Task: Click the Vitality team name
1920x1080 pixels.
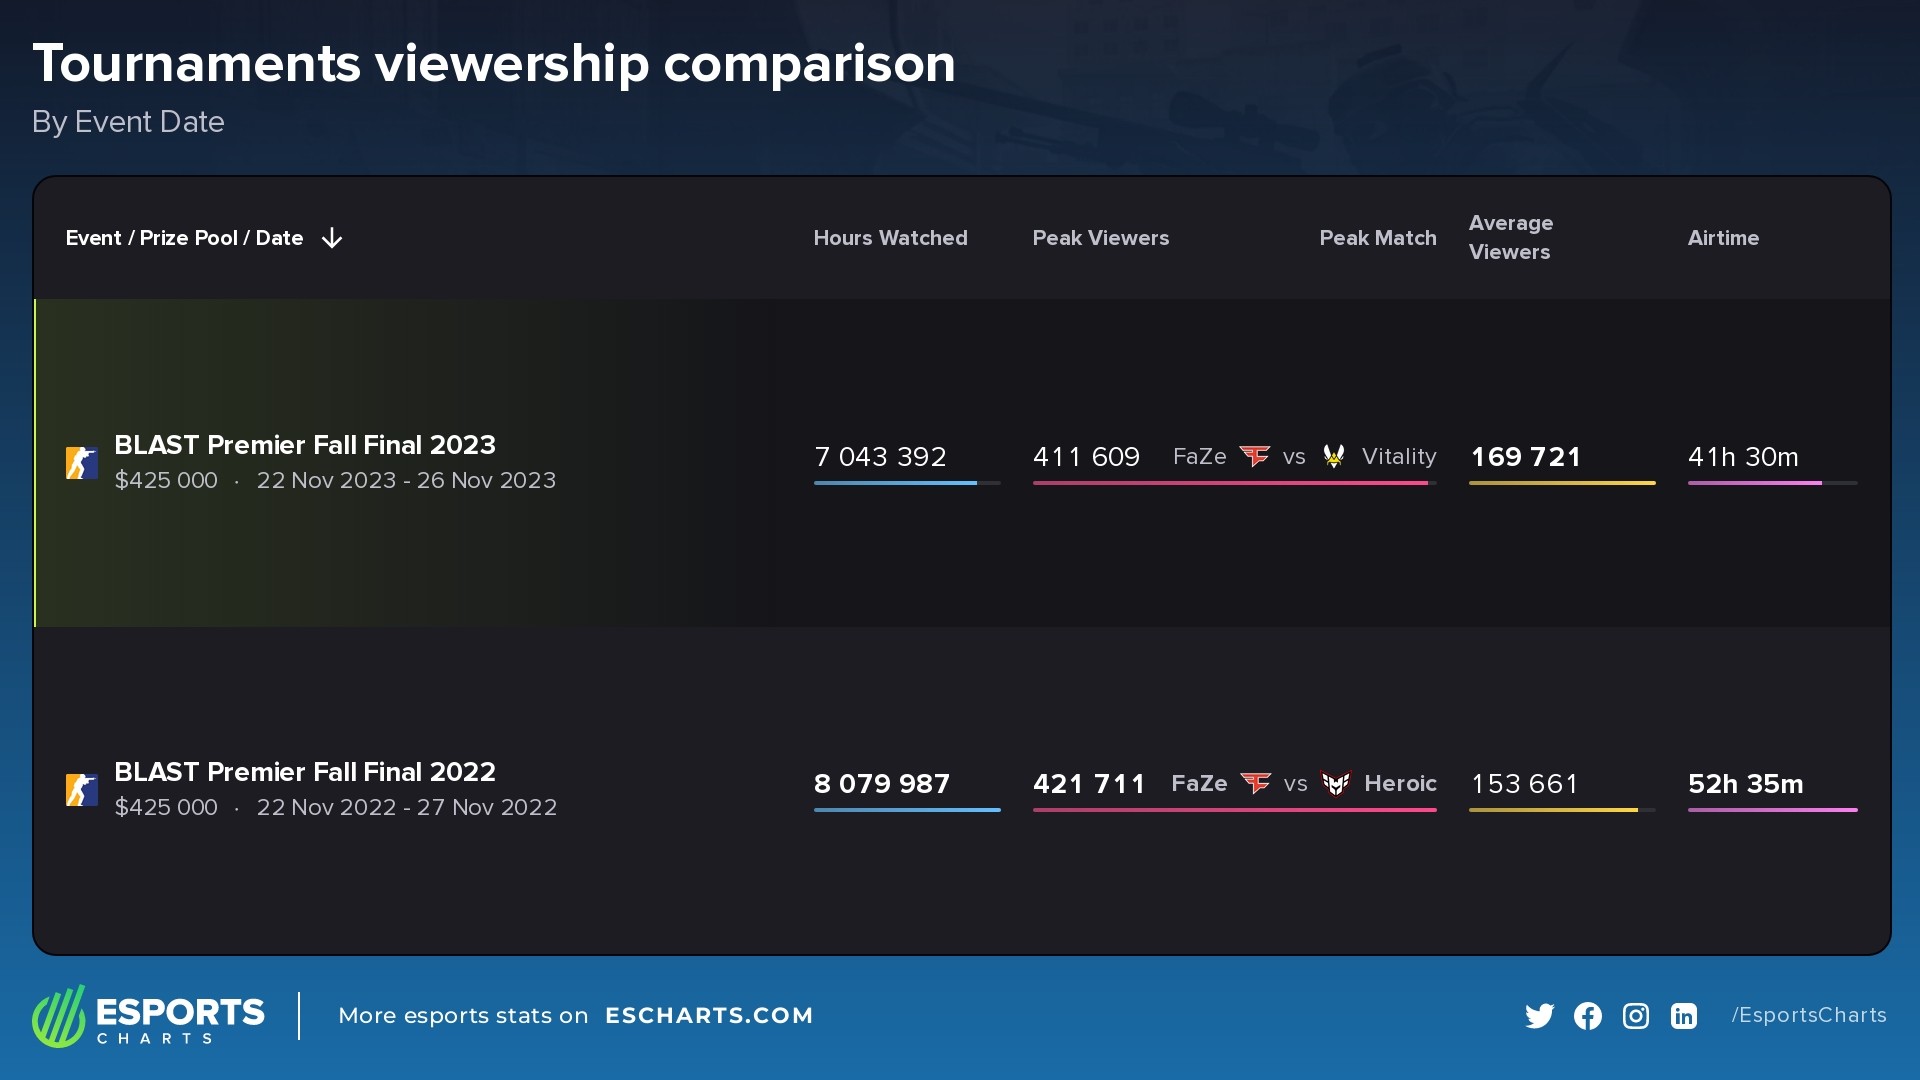Action: pos(1399,457)
